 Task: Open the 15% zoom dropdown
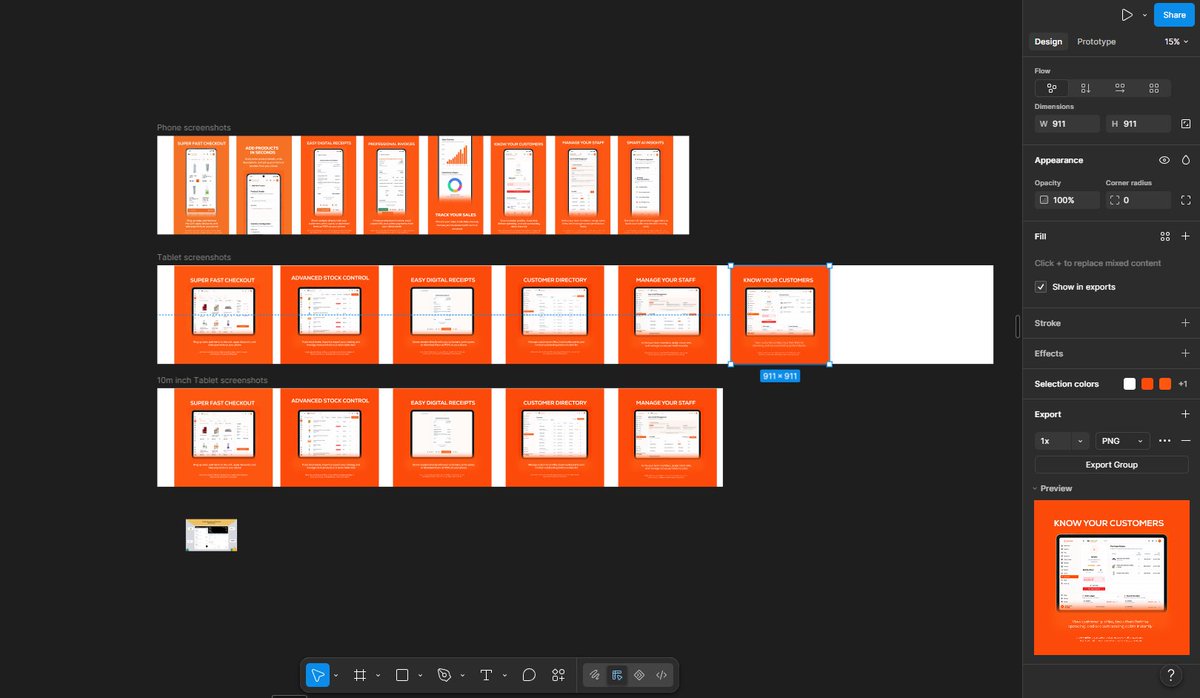1177,42
